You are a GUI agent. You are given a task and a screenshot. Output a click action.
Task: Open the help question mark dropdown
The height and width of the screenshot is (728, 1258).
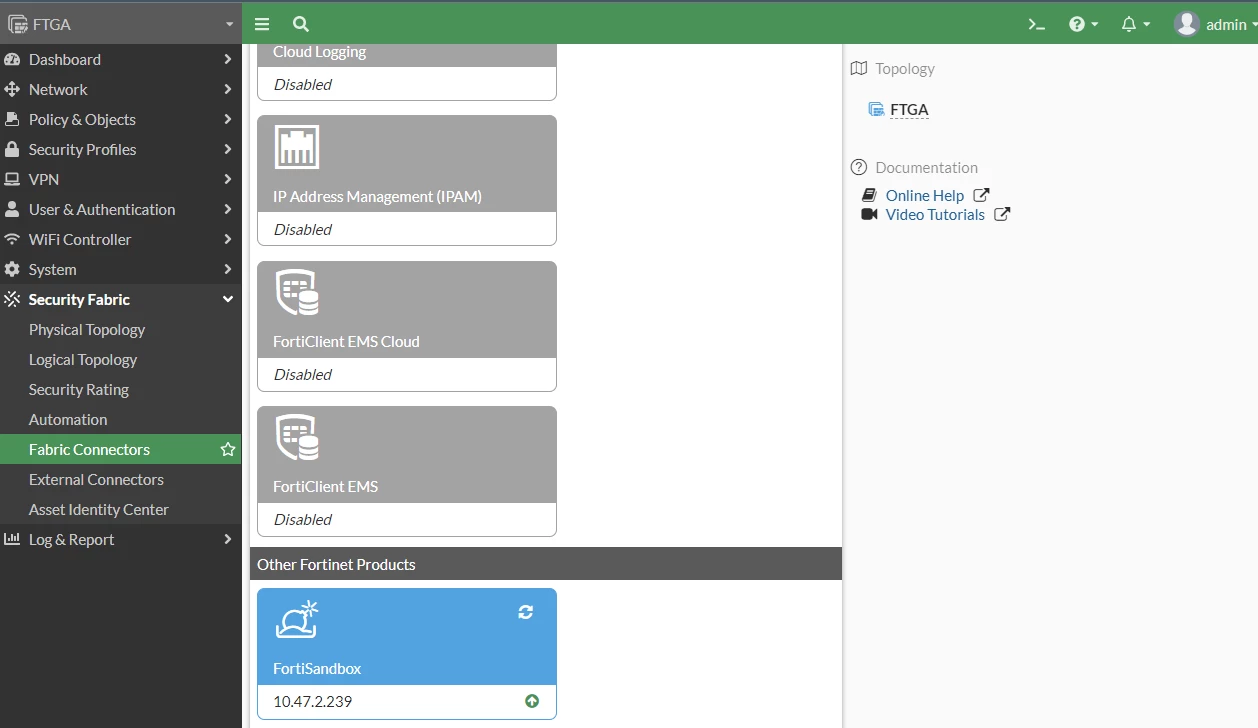pos(1083,24)
